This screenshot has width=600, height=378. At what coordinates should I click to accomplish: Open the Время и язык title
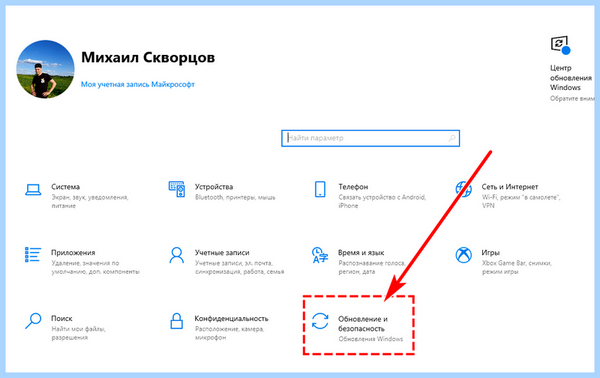pos(361,253)
